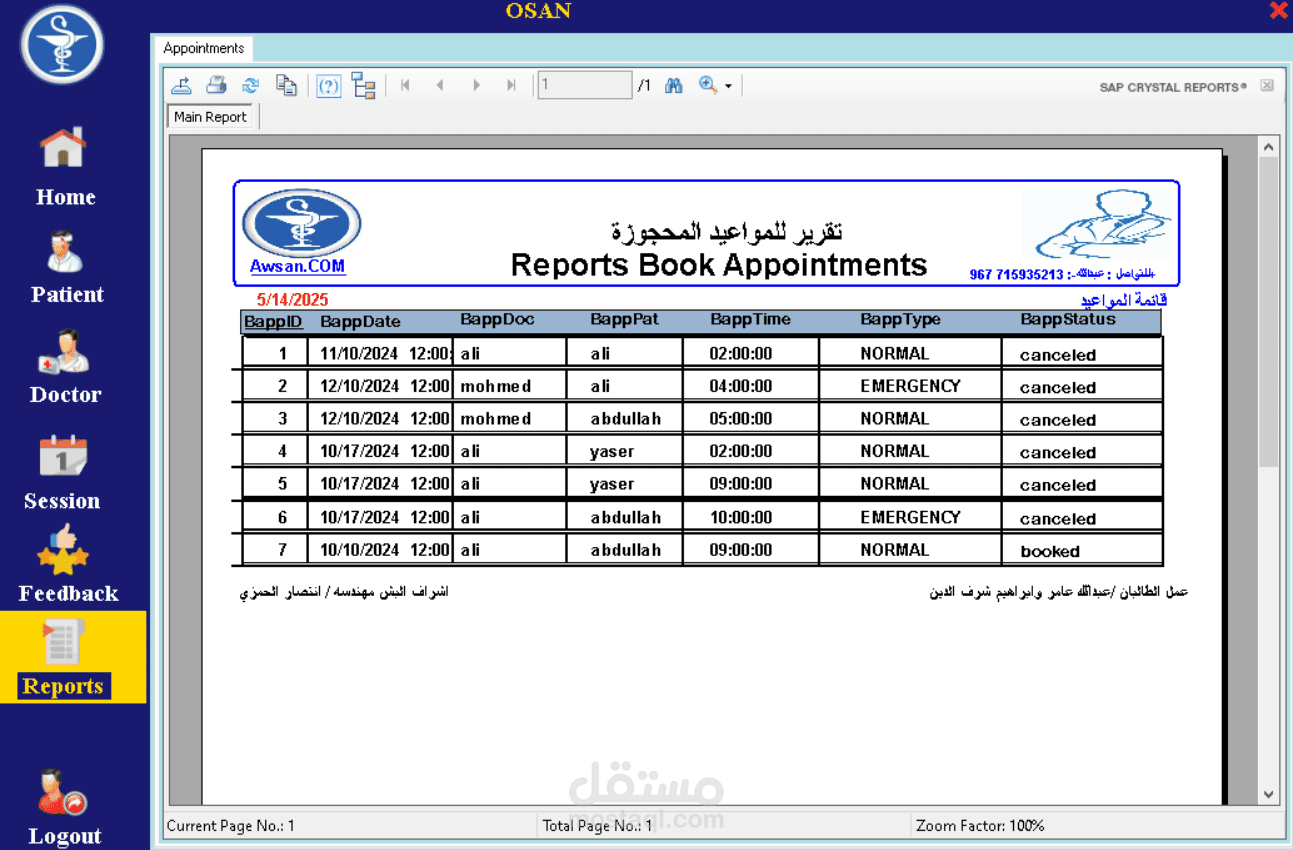Click the scrollbar down arrow
Screen dimensions: 1293x850
tap(1269, 795)
